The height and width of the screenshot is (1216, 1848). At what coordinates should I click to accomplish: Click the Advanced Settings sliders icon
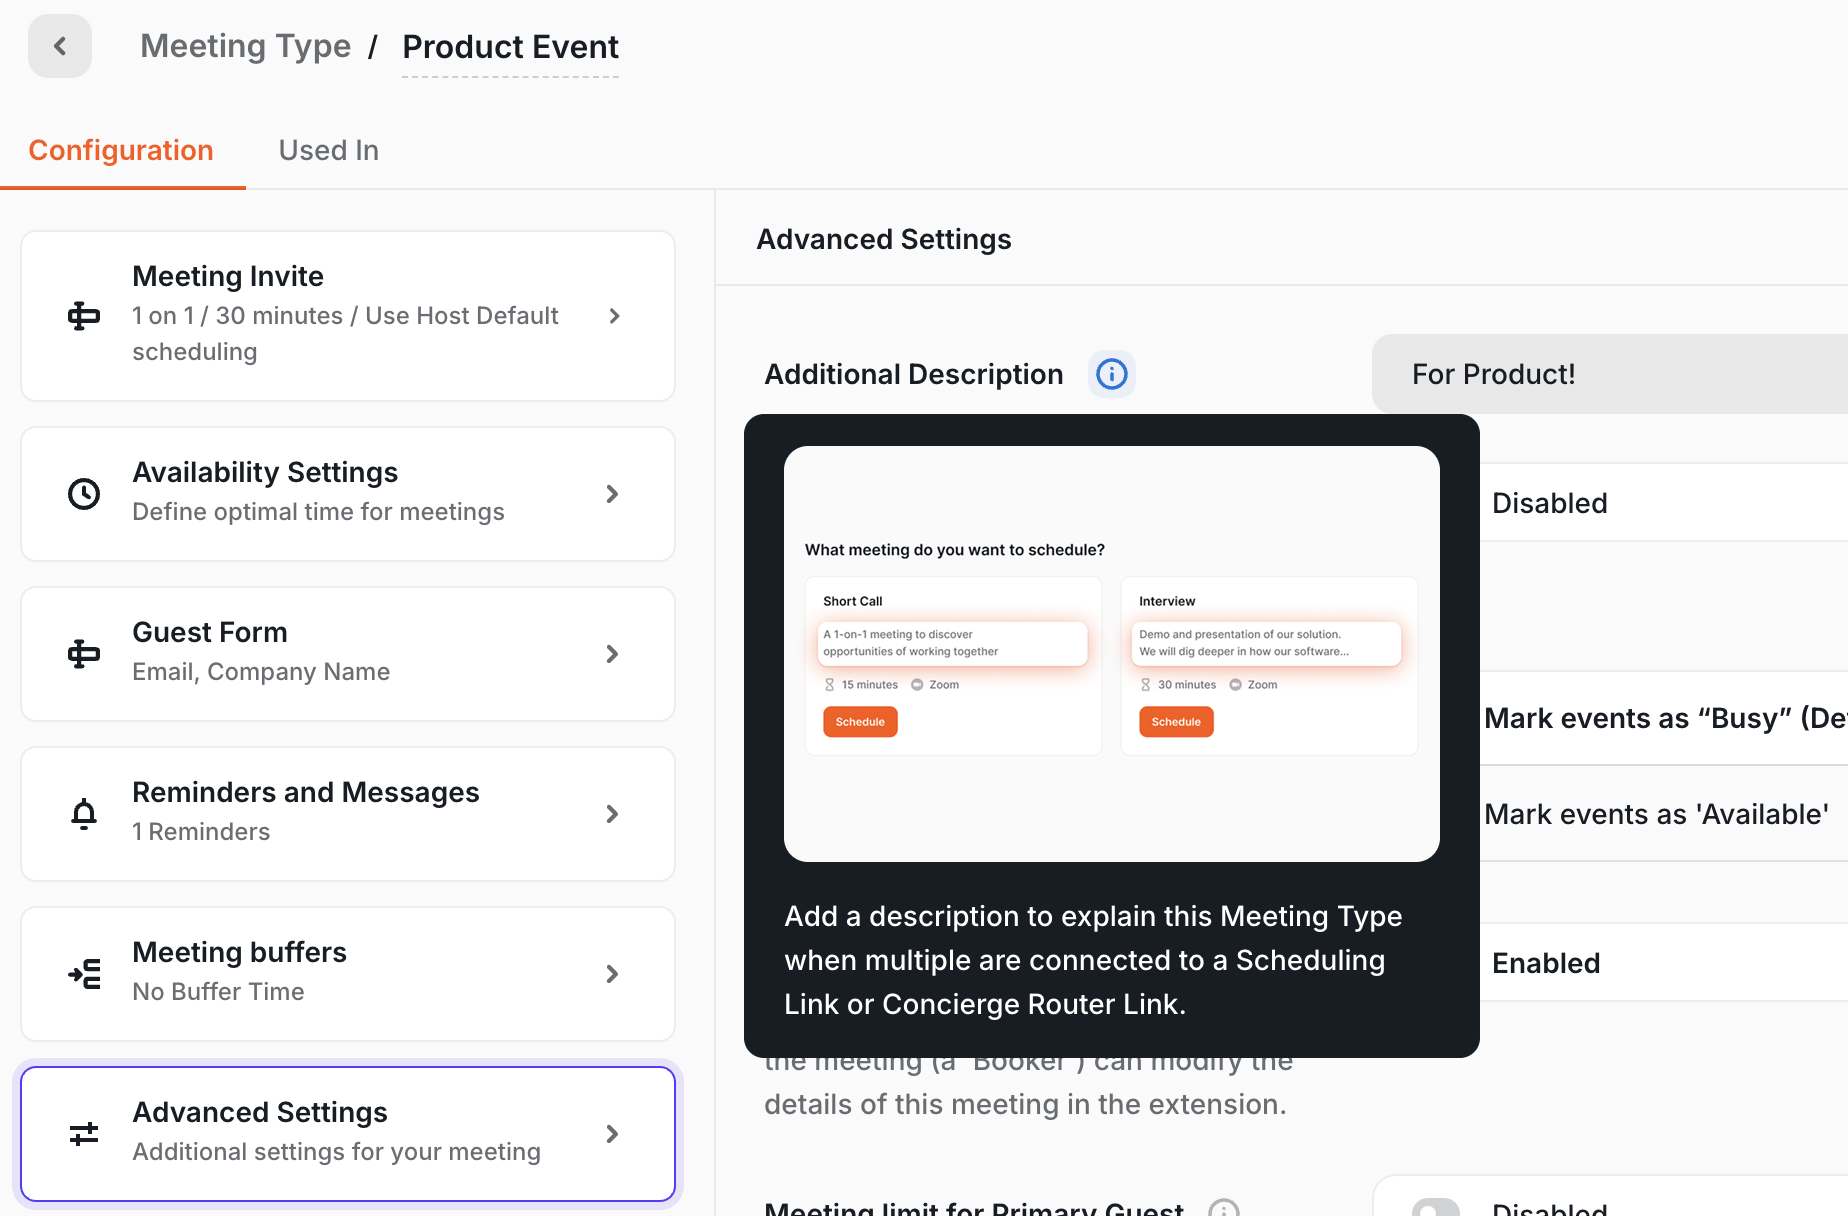(84, 1134)
